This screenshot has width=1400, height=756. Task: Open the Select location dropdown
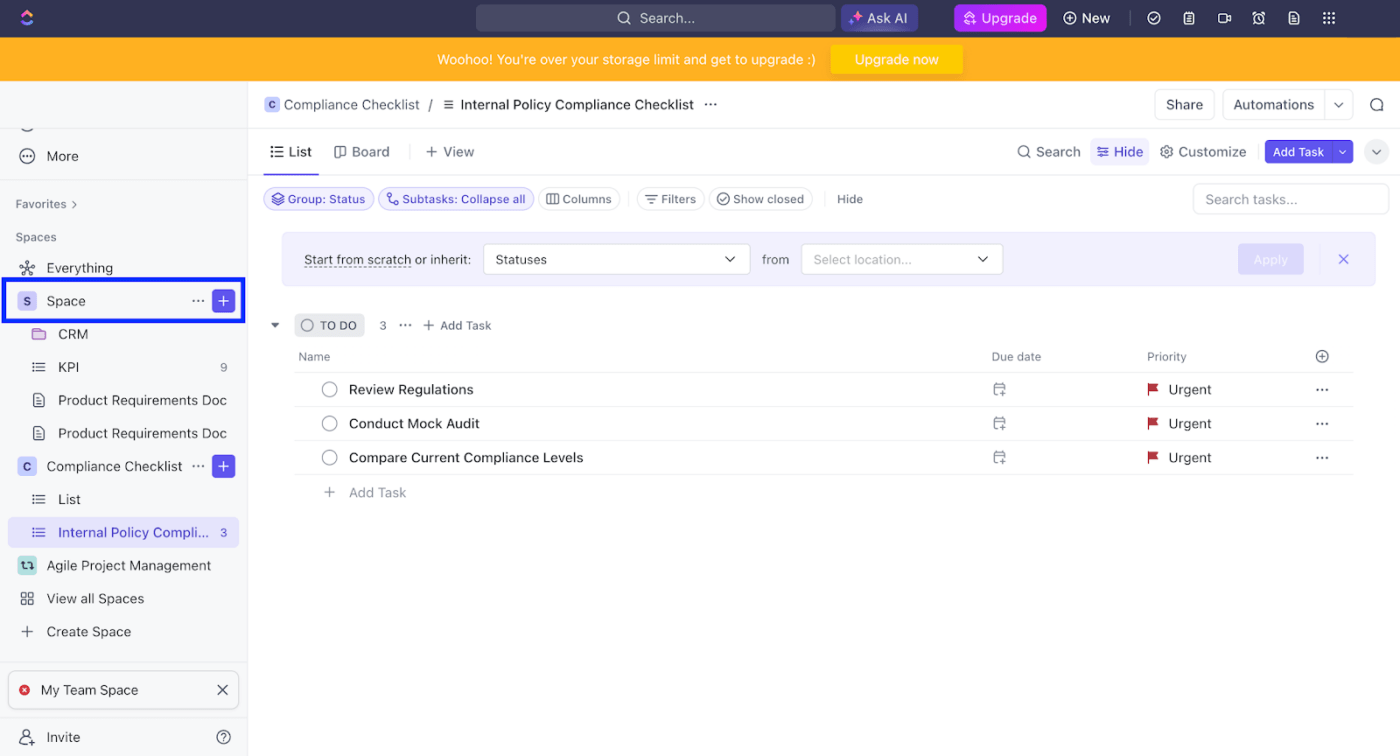[x=902, y=259]
